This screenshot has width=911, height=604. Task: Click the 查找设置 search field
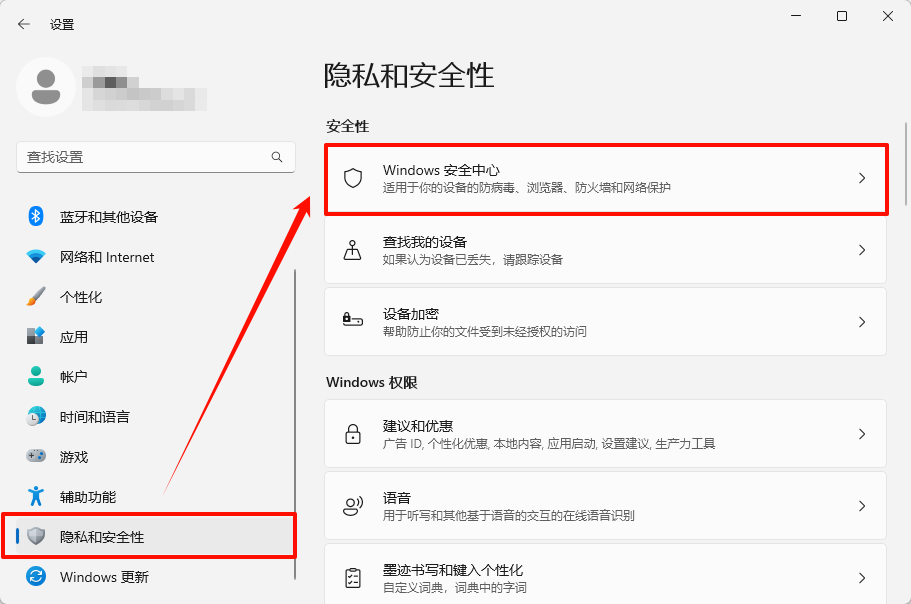pyautogui.click(x=156, y=157)
